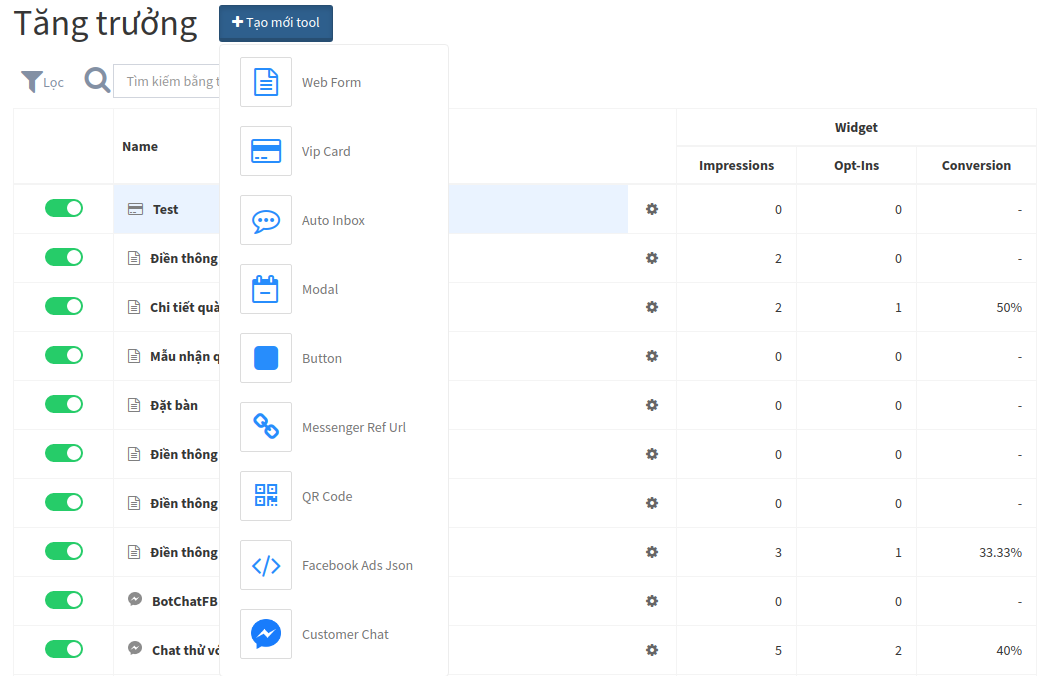Image resolution: width=1038 pixels, height=676 pixels.
Task: Toggle the Mẫu nhận switch
Action: tap(64, 355)
